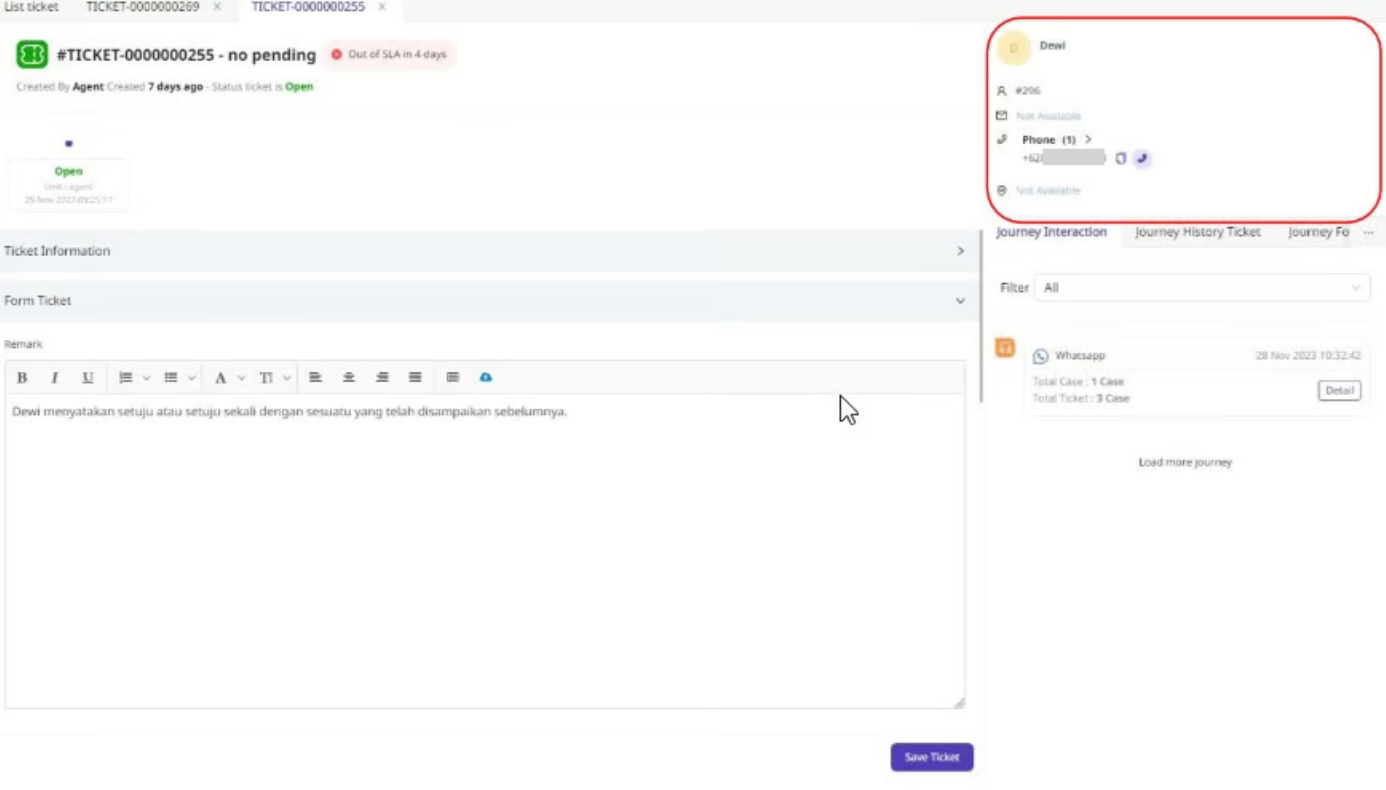Click the blue cloud upload icon

click(486, 378)
